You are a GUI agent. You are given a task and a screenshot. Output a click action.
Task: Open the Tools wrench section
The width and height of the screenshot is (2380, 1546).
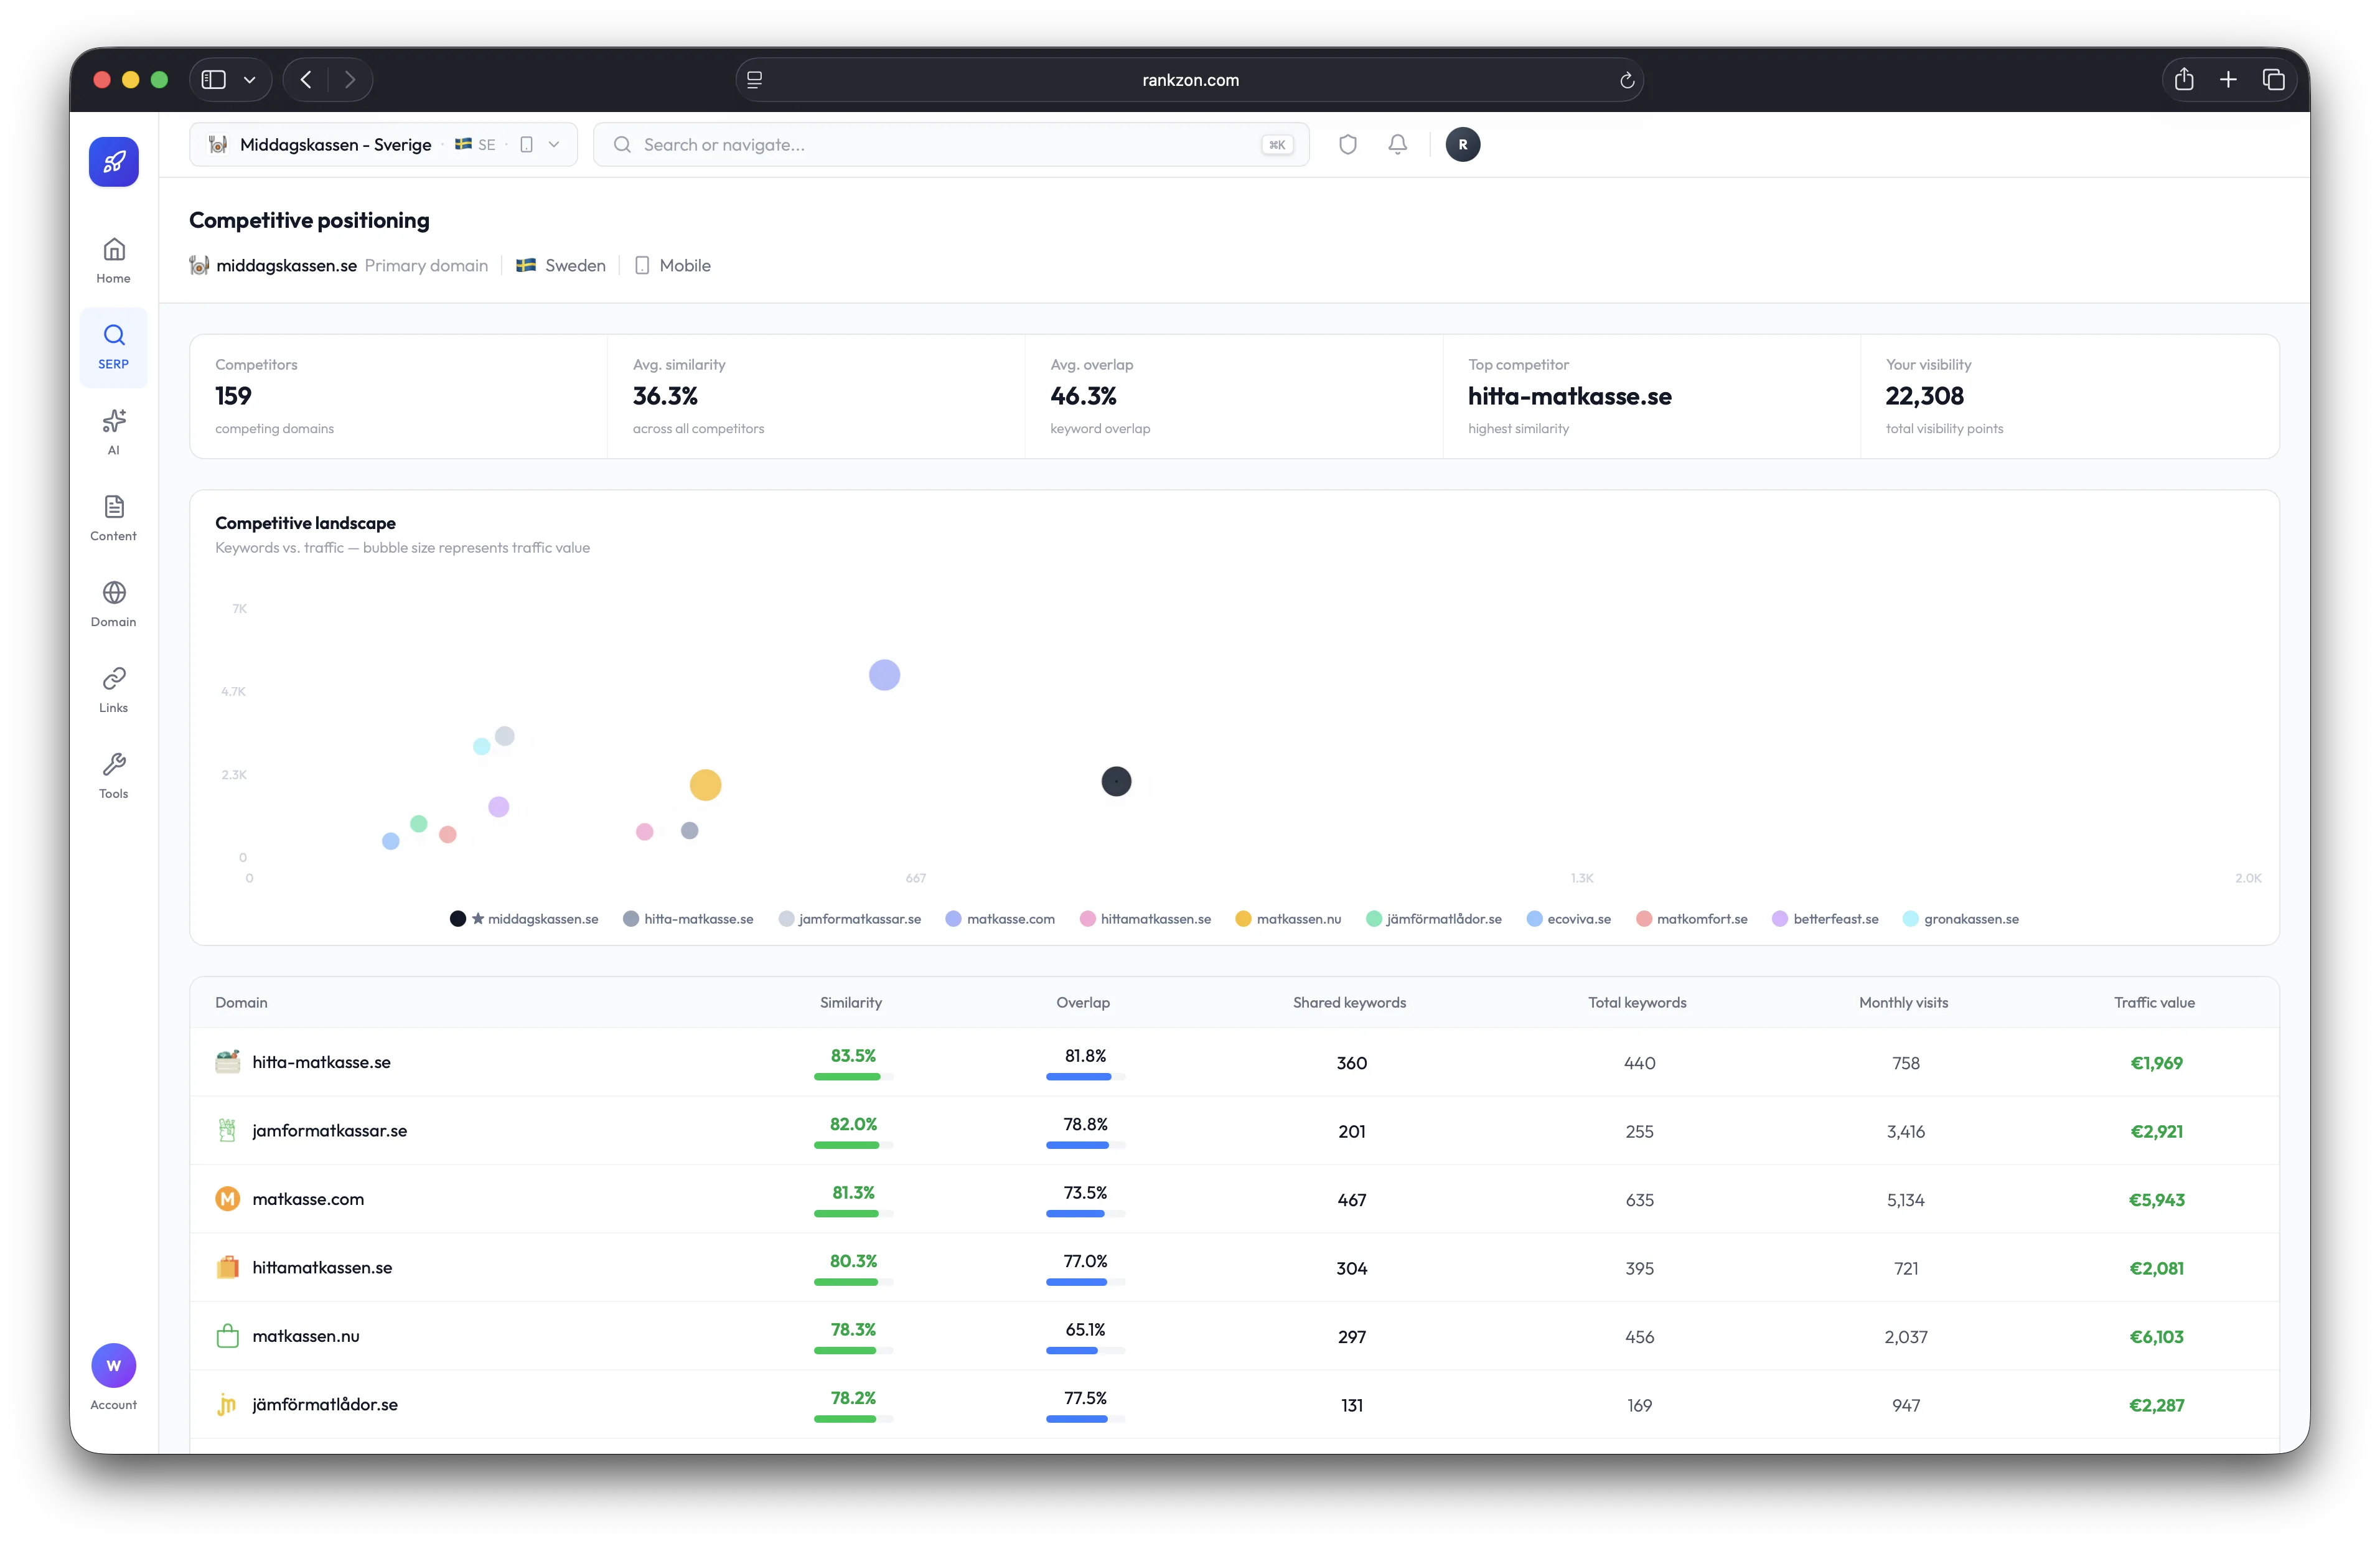(x=114, y=776)
